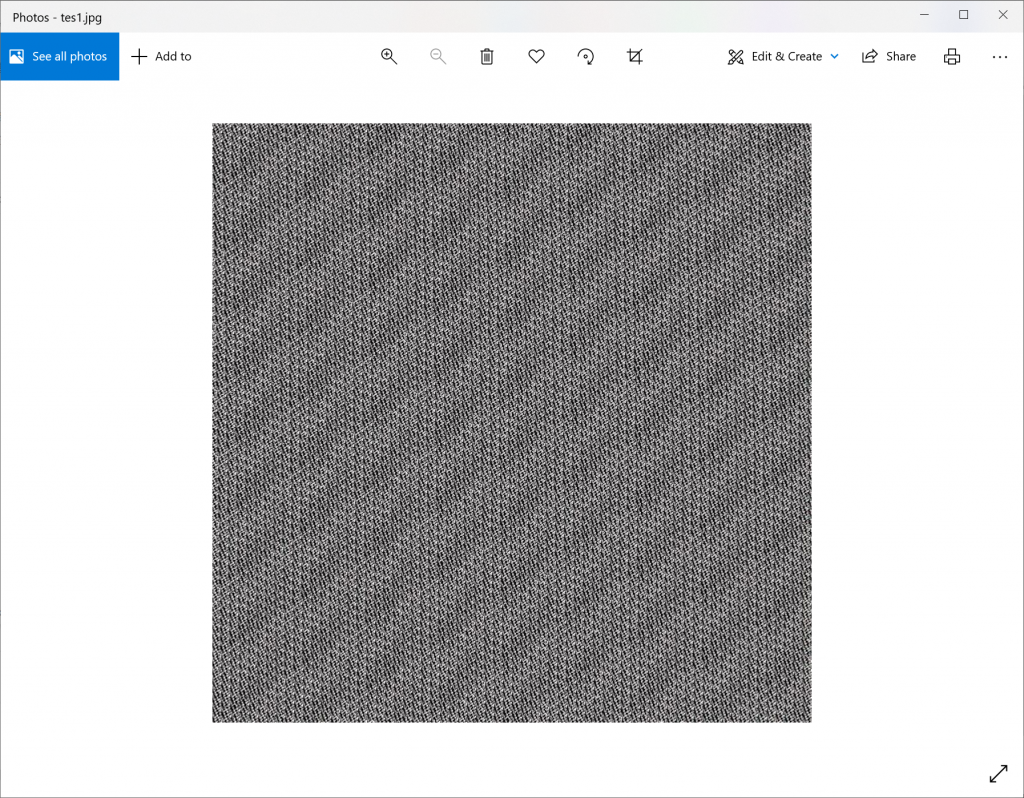Close the Photos window

[1001, 15]
